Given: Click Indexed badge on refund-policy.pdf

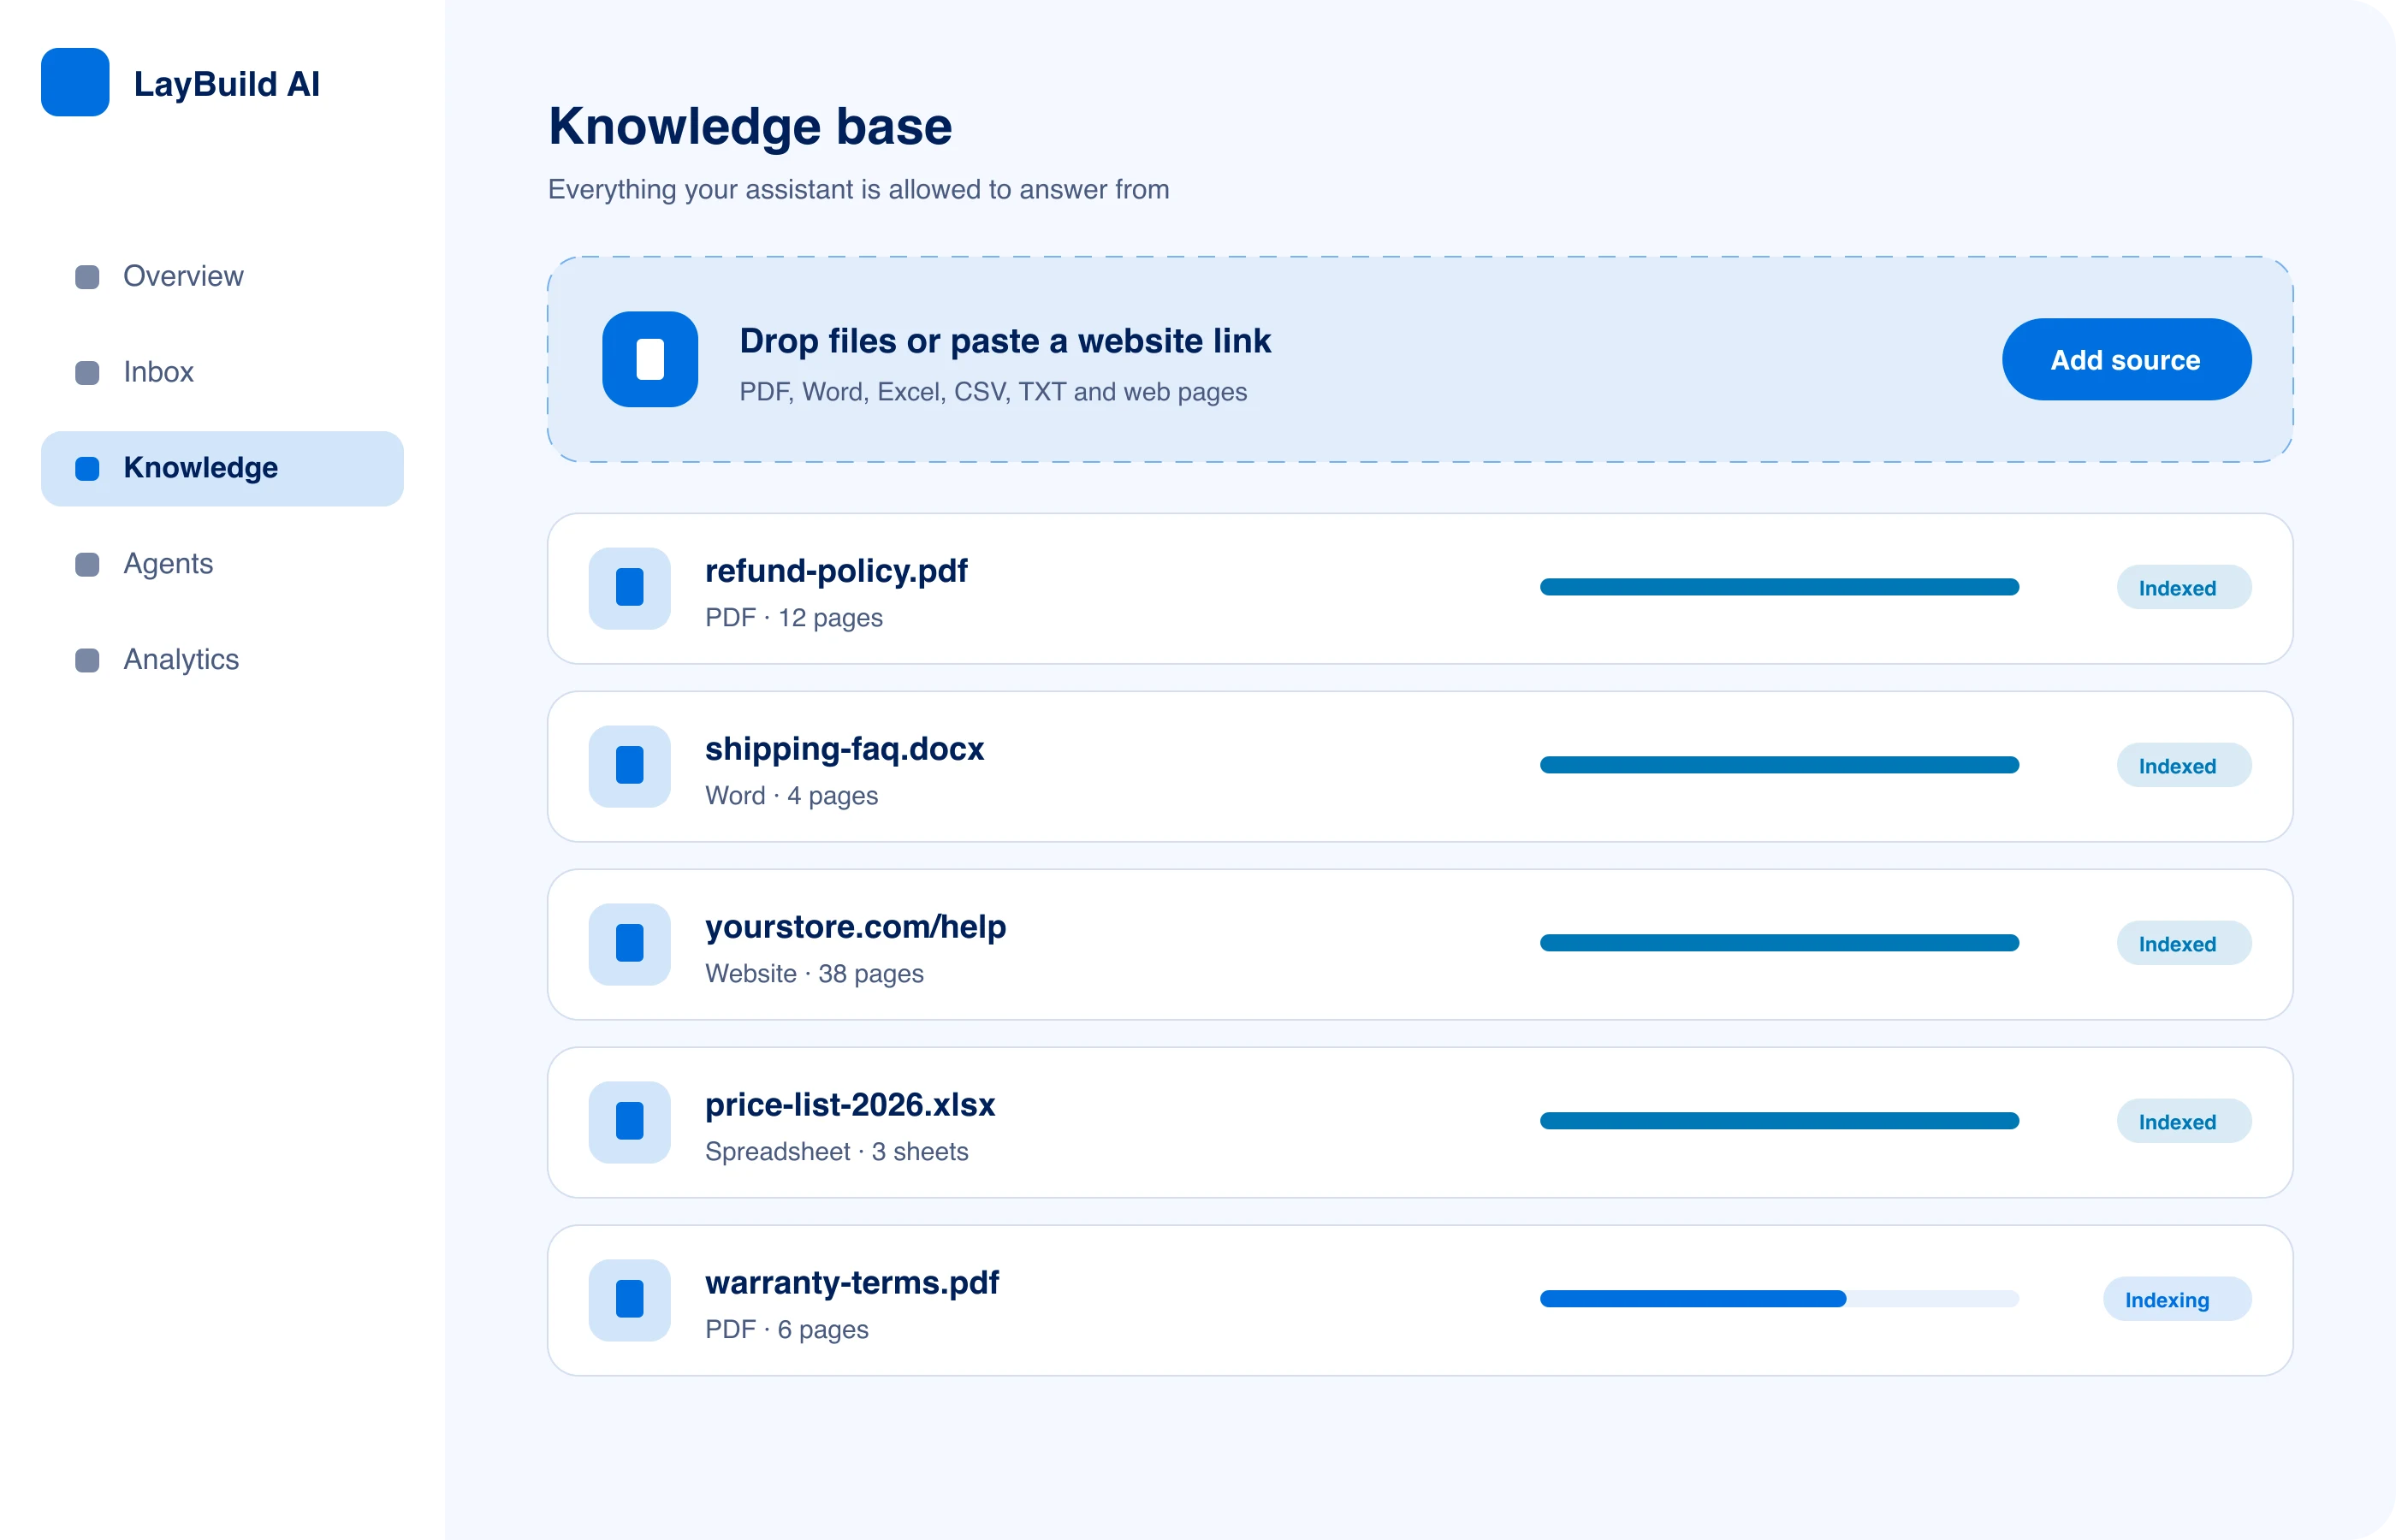Looking at the screenshot, I should pyautogui.click(x=2184, y=588).
